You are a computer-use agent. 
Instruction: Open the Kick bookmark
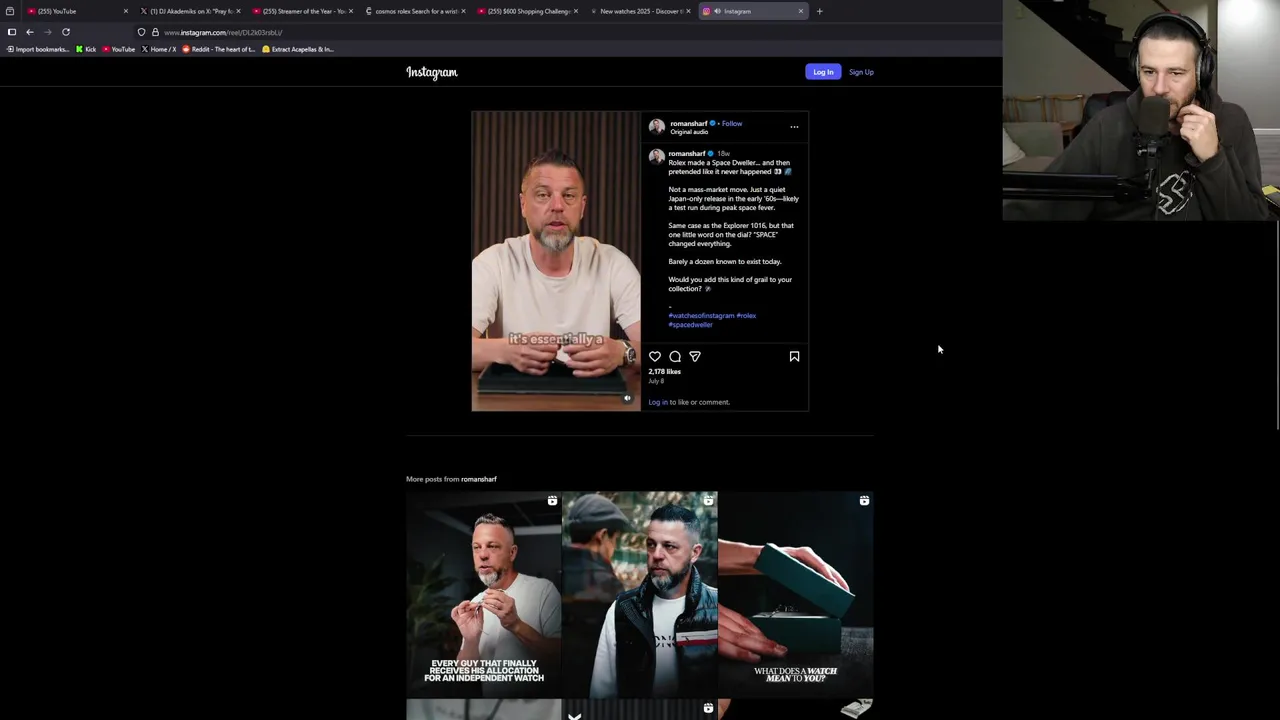point(86,49)
